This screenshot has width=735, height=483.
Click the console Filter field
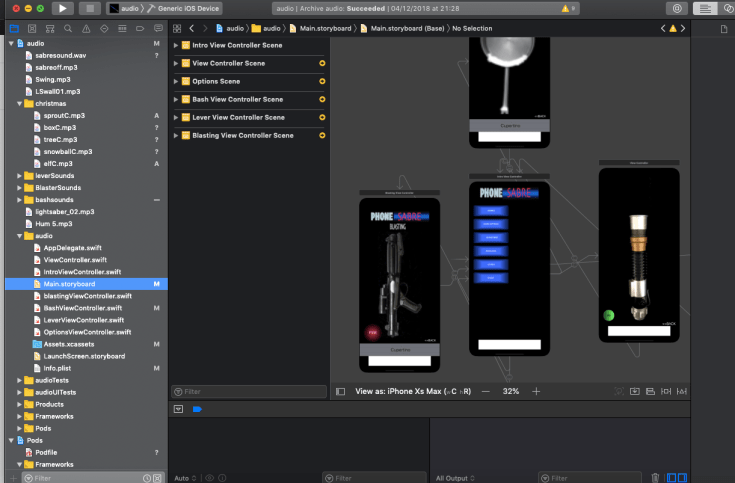tap(589, 478)
